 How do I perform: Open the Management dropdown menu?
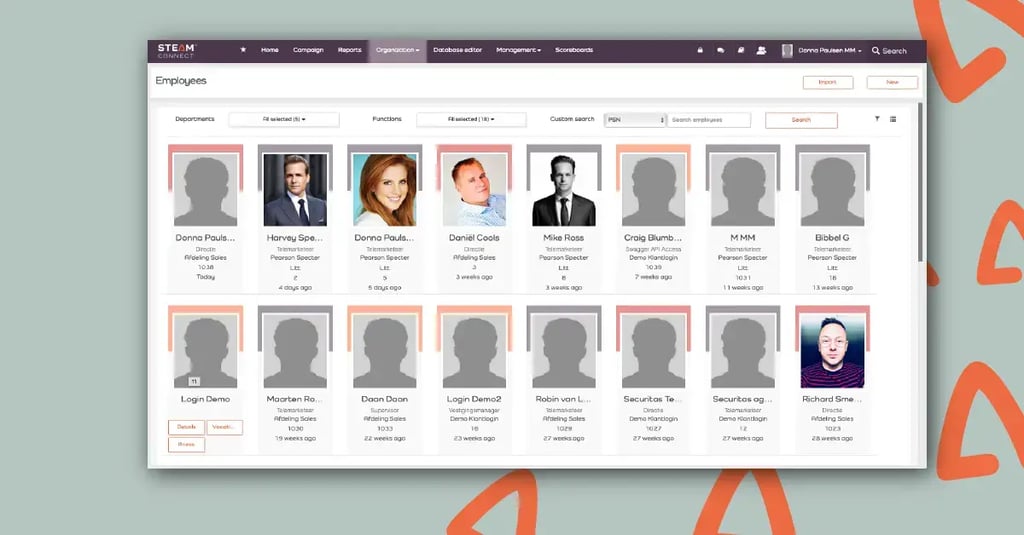519,50
